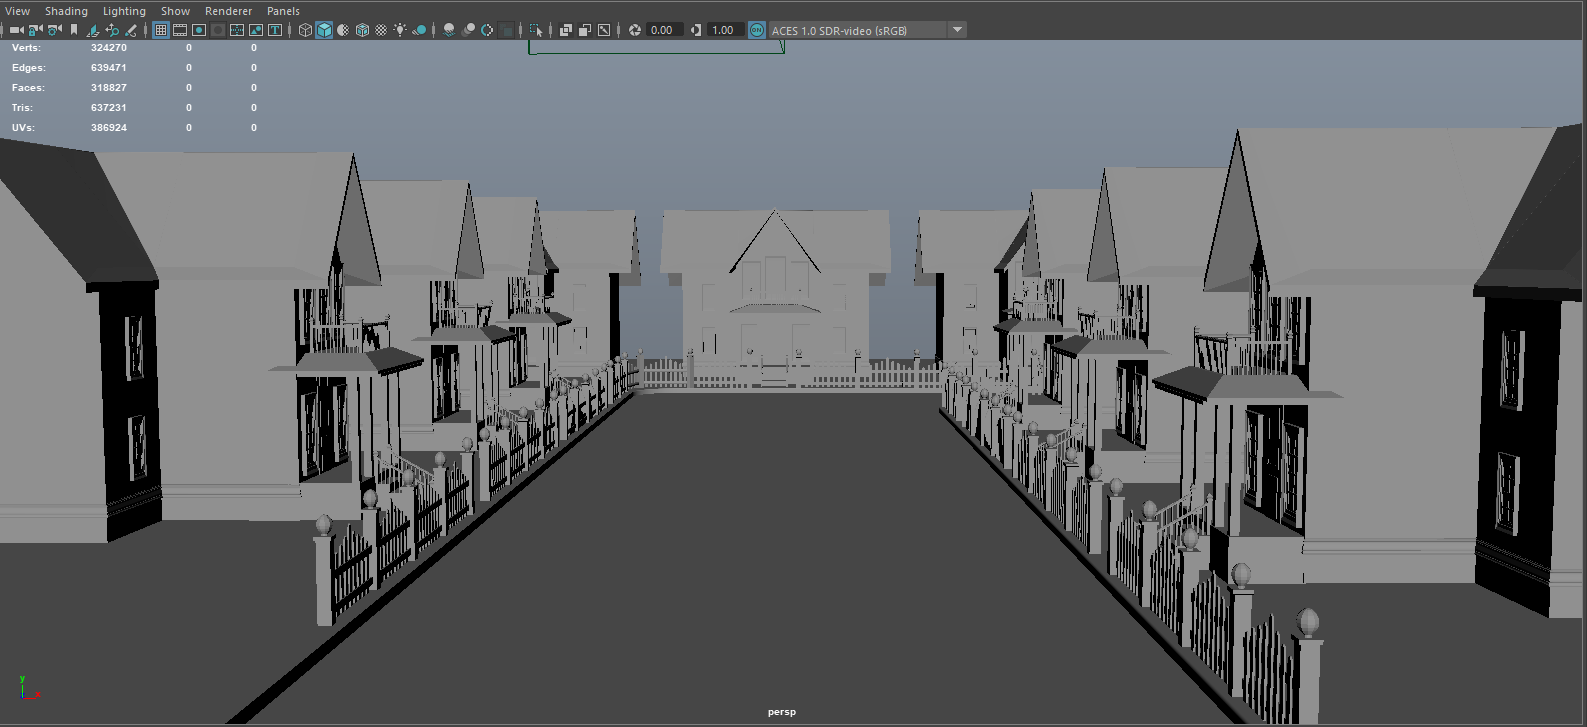
Task: Open the ACES 1.0 SDR-video view transform dropdown
Action: coord(957,30)
